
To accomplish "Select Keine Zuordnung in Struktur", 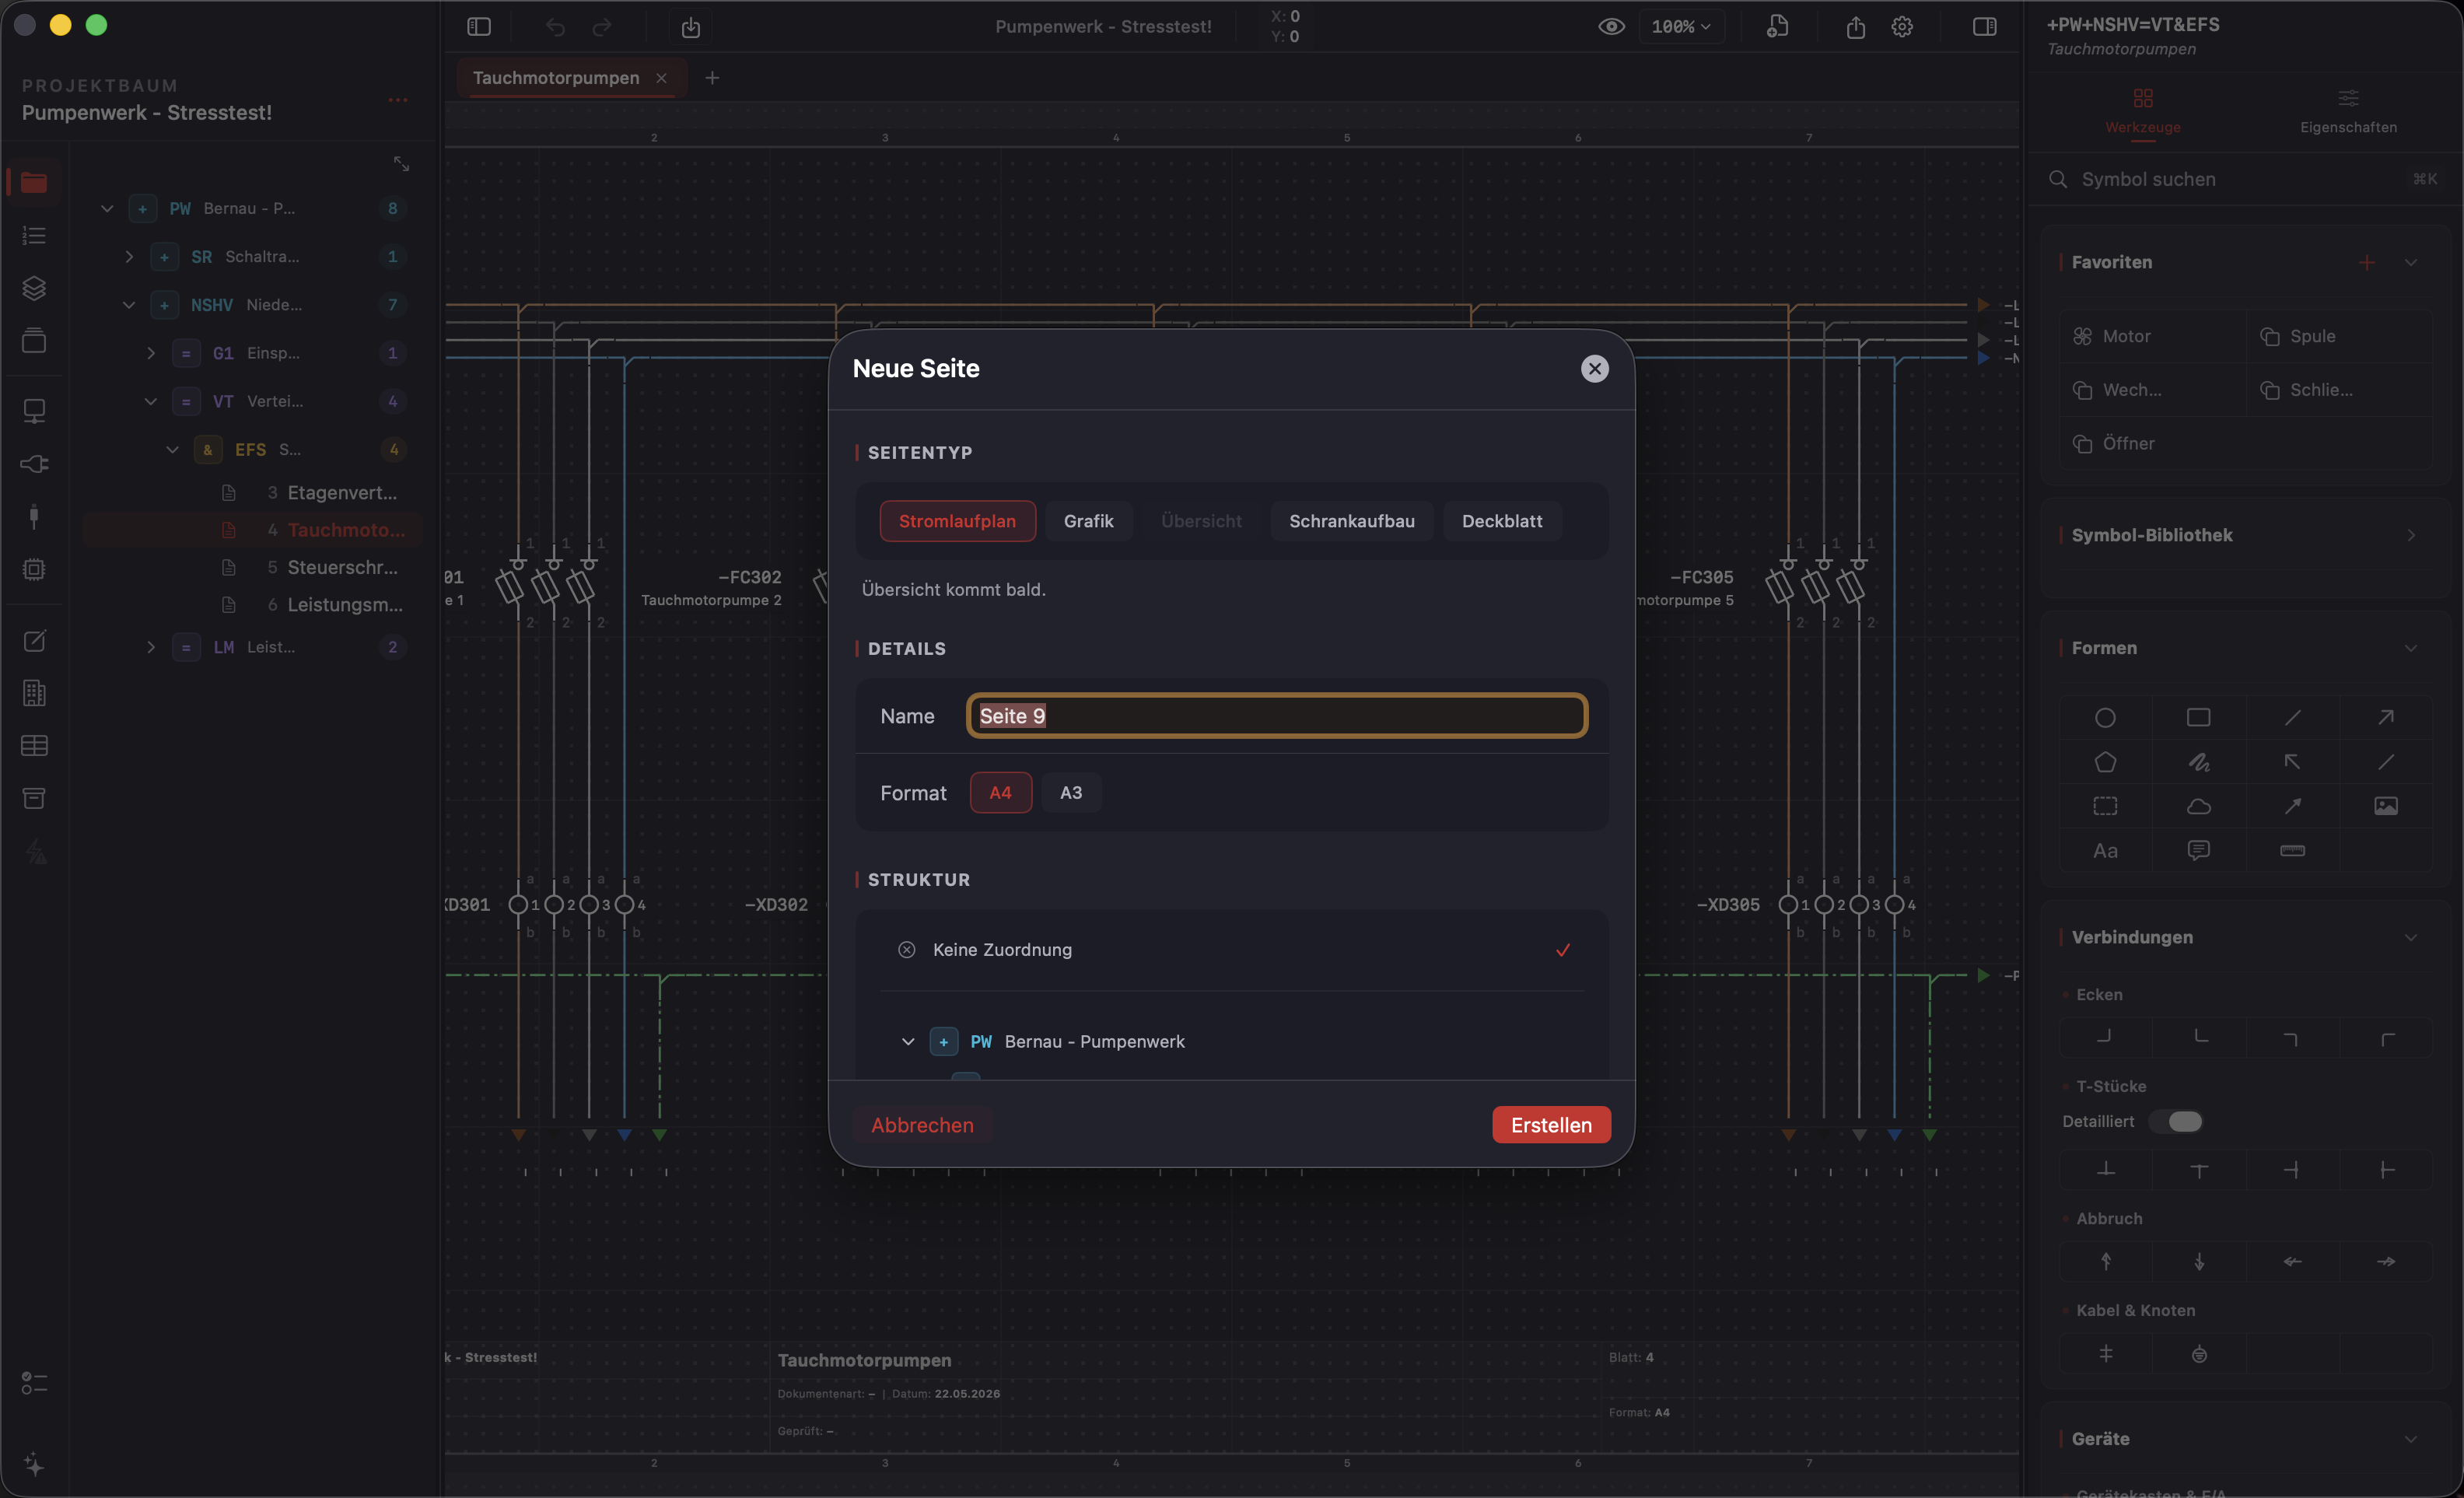I will coord(1231,950).
